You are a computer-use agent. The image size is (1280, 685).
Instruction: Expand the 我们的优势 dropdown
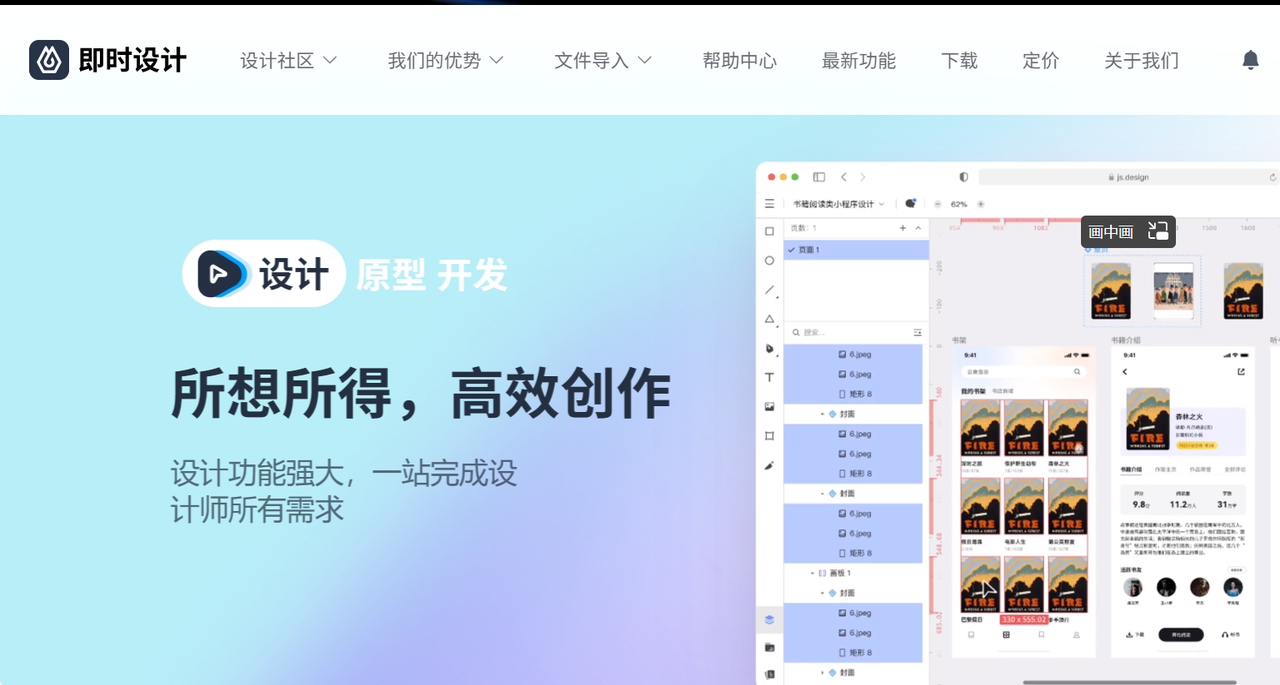(x=445, y=61)
